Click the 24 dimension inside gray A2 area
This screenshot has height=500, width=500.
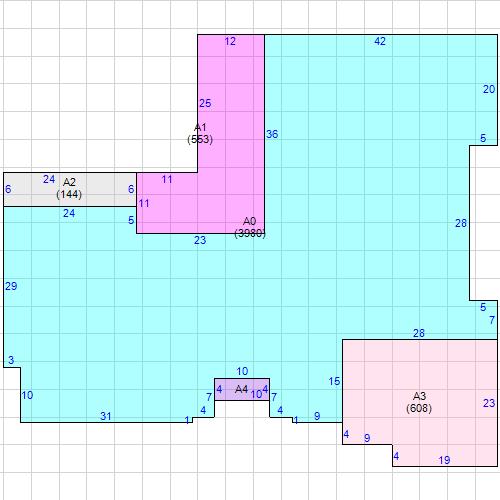tap(49, 179)
